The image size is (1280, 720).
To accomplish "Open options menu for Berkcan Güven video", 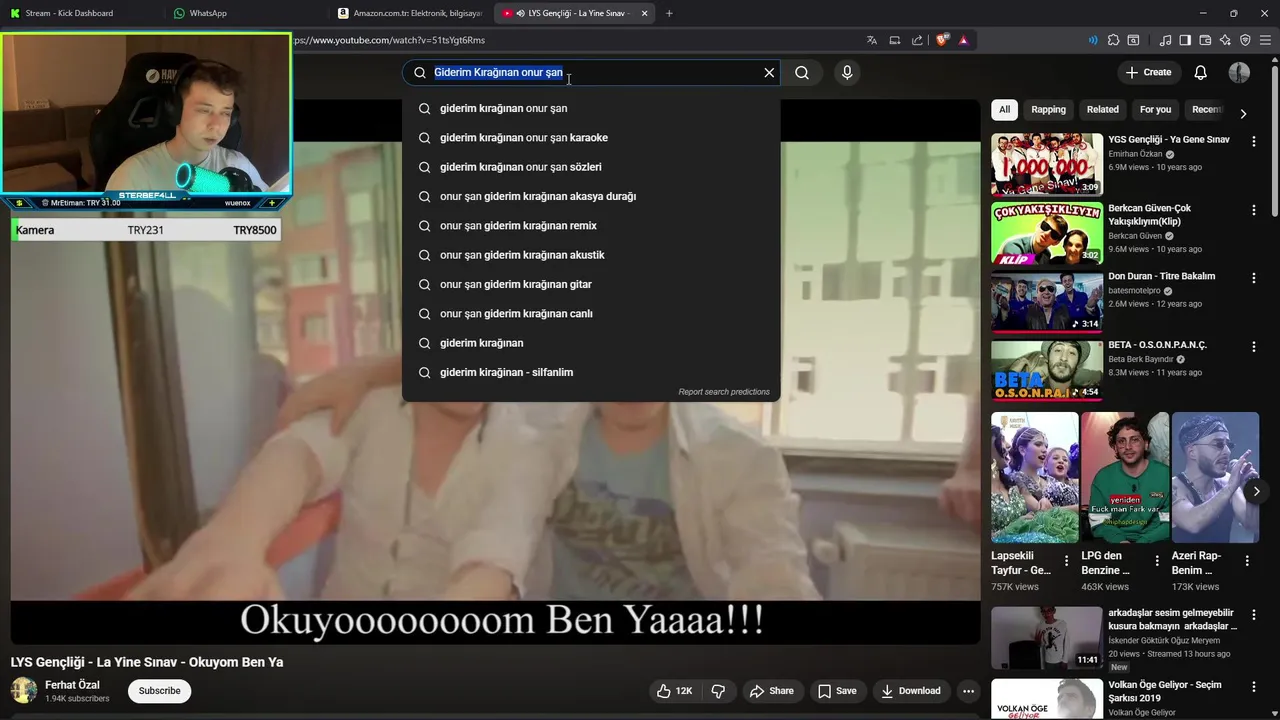I will [1253, 210].
